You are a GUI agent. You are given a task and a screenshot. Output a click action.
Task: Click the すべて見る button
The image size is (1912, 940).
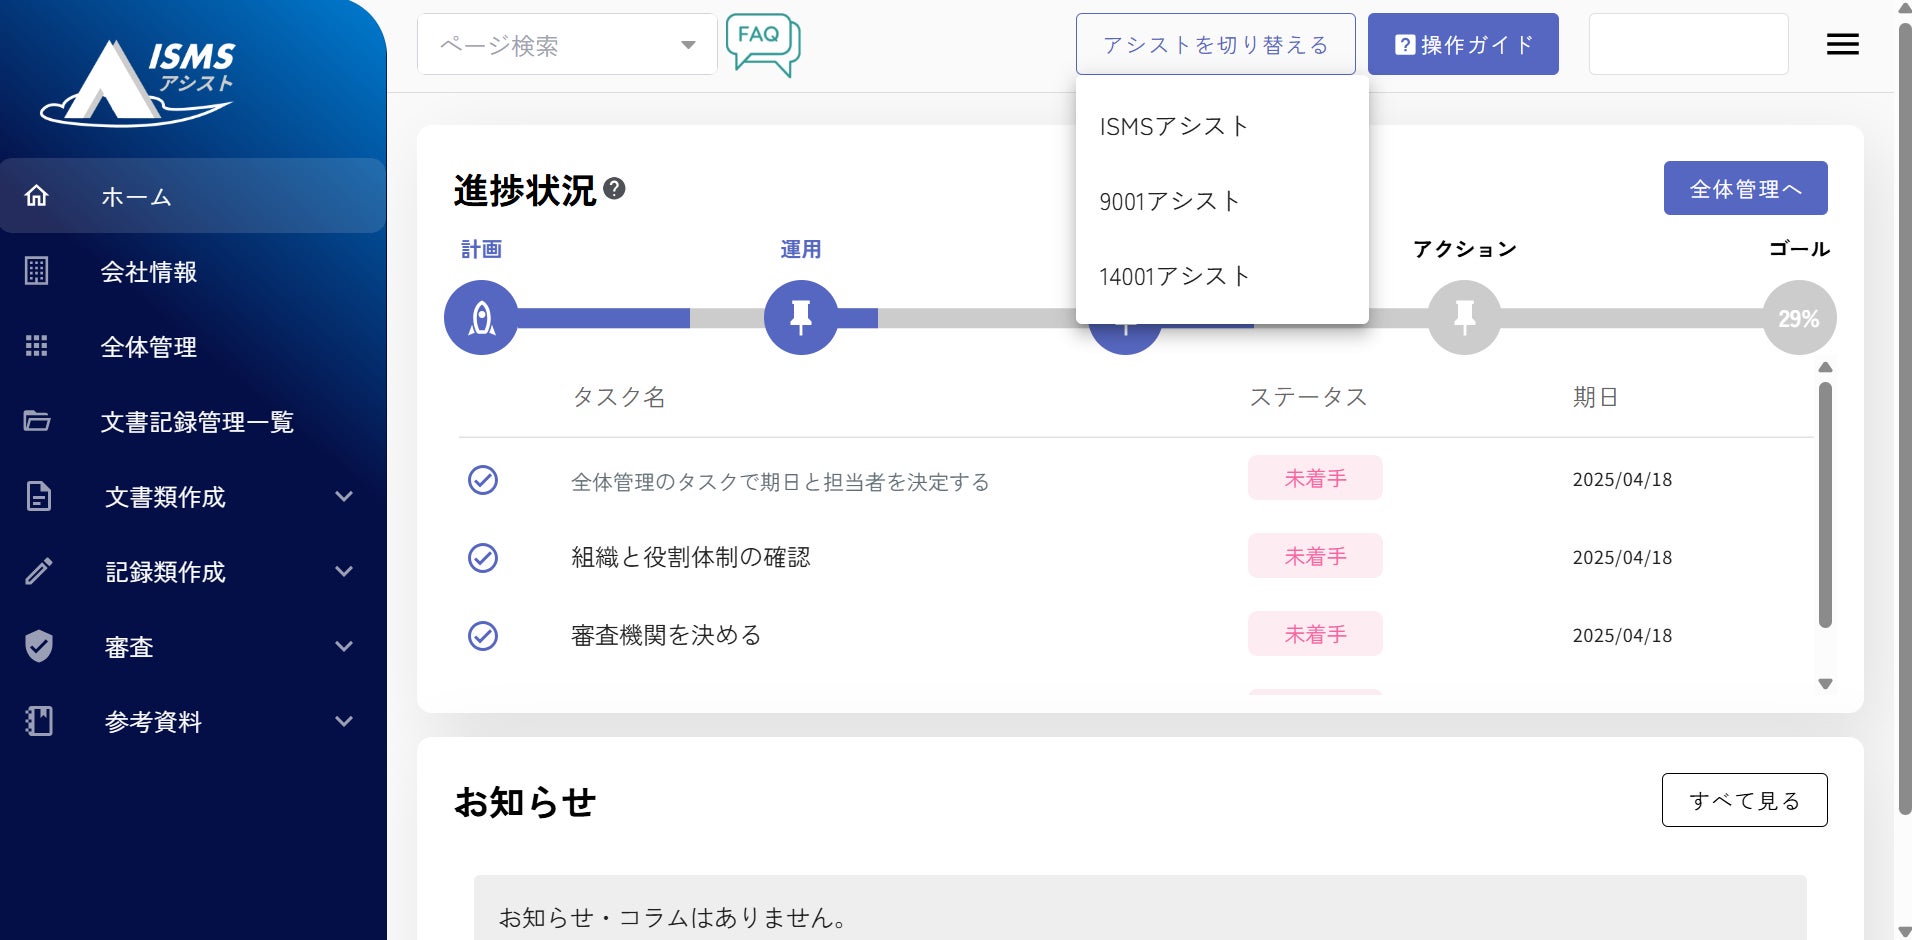[x=1744, y=800]
